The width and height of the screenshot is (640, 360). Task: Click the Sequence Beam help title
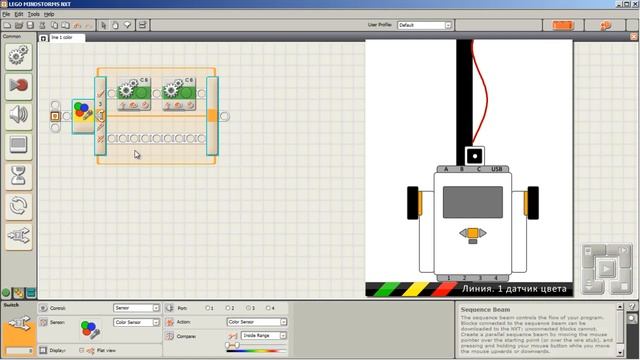485,310
